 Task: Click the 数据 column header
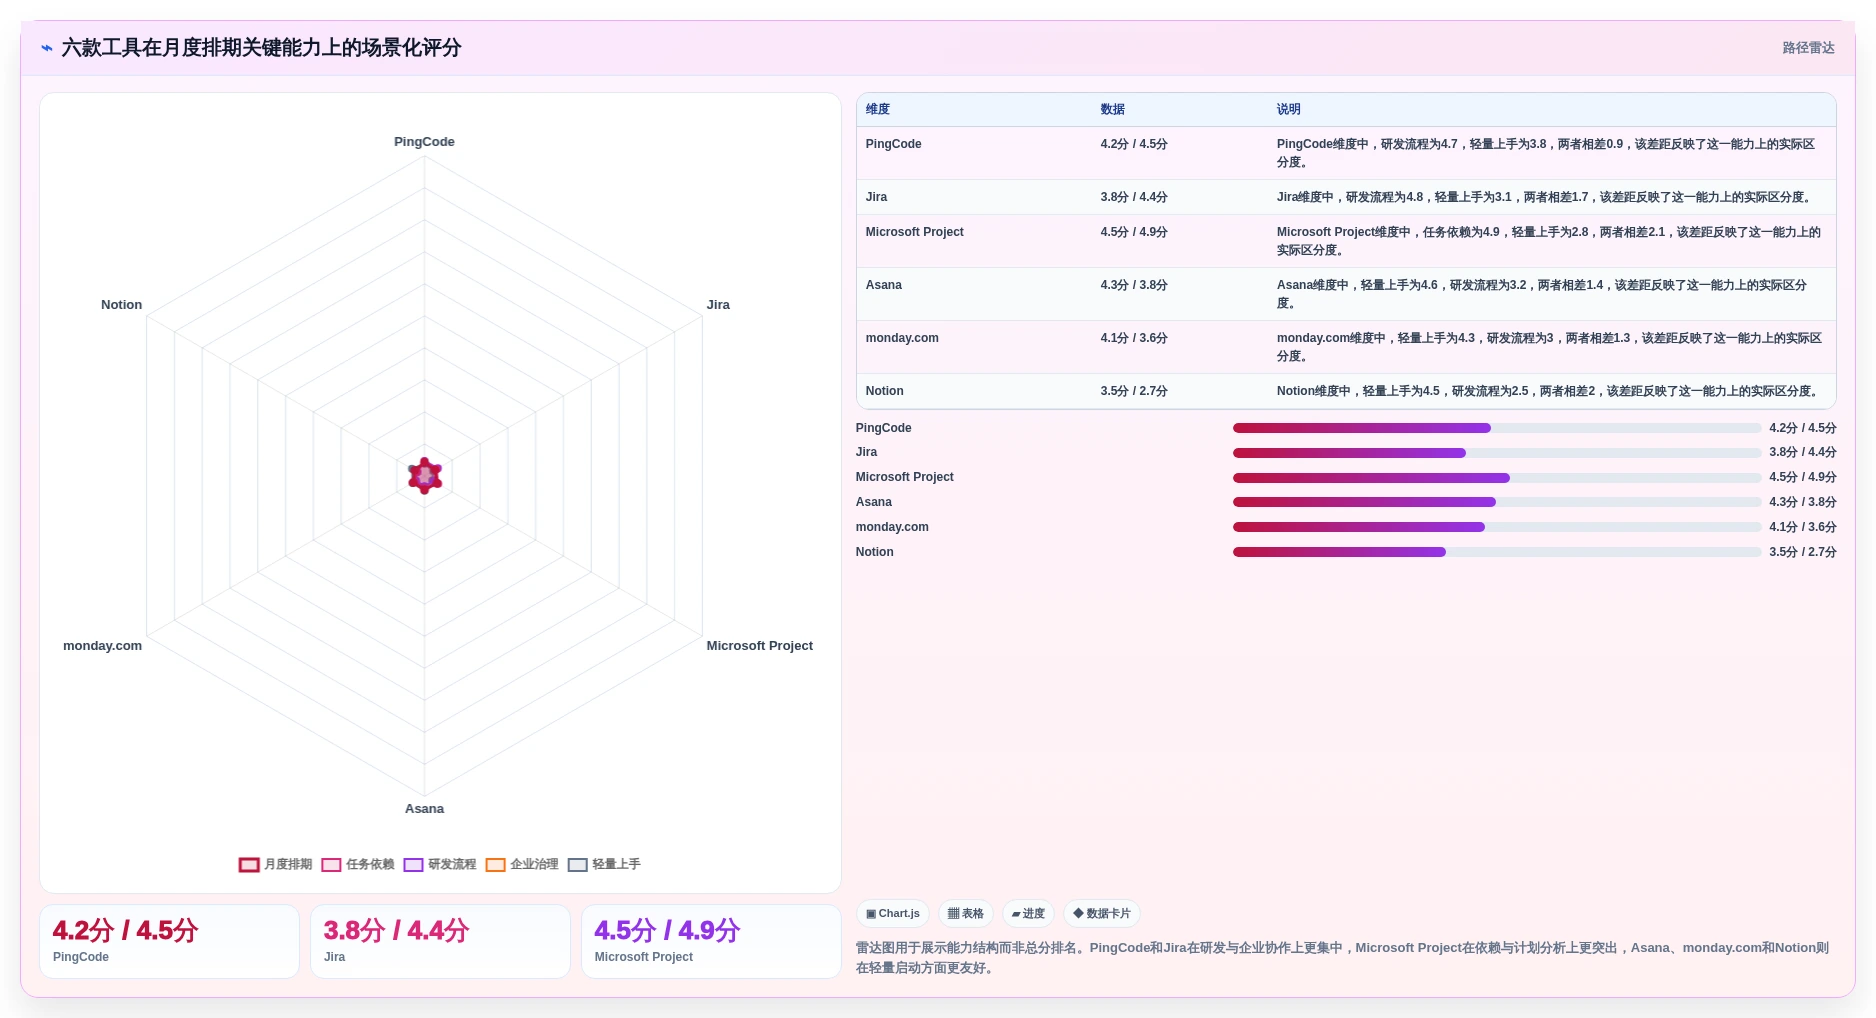coord(1113,110)
